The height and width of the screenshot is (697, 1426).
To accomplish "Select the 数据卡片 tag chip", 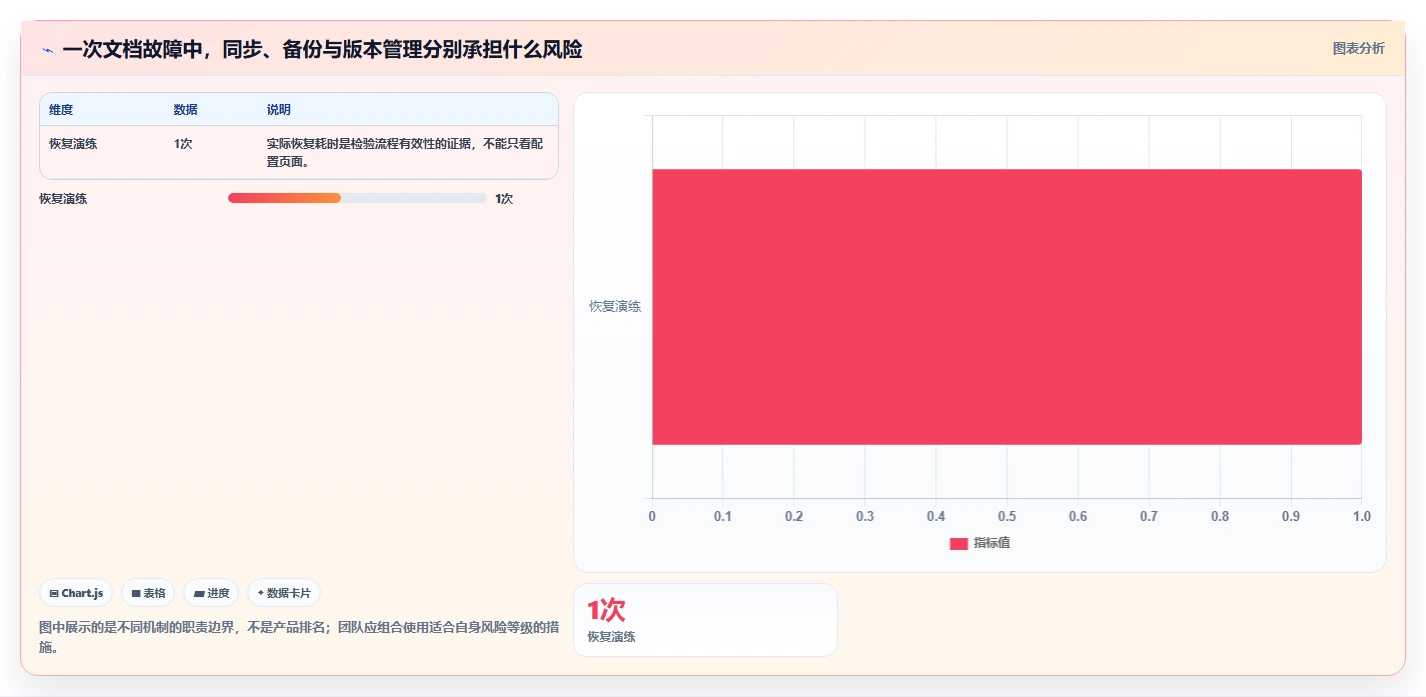I will point(284,593).
